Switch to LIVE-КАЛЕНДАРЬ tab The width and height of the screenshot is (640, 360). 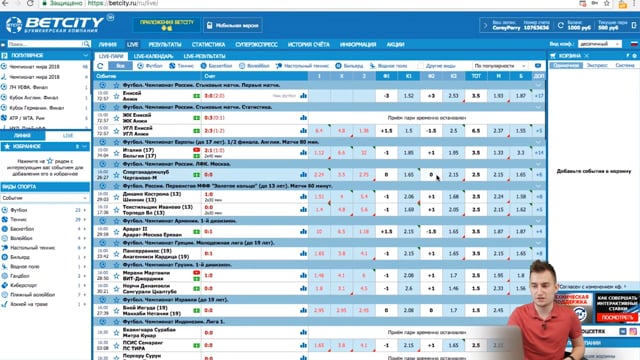[153, 56]
